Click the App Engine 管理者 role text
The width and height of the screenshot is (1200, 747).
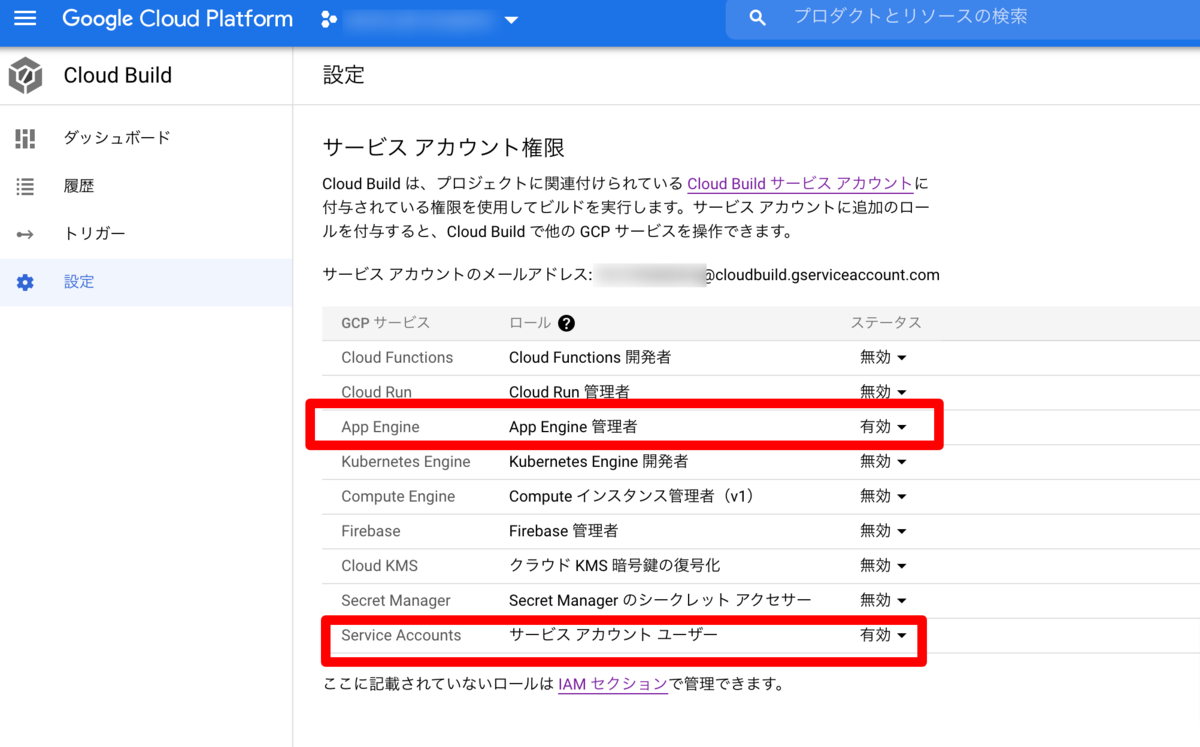[573, 427]
